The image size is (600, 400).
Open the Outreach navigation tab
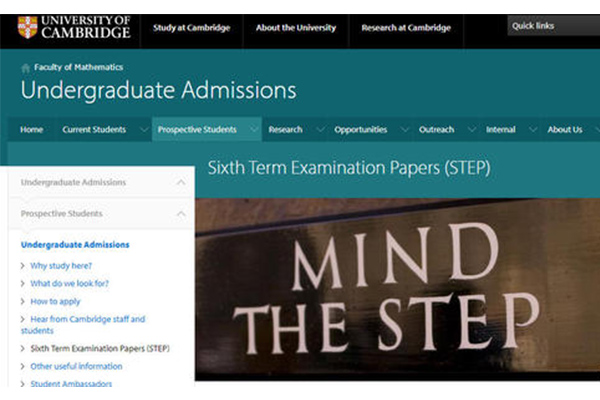pos(437,129)
